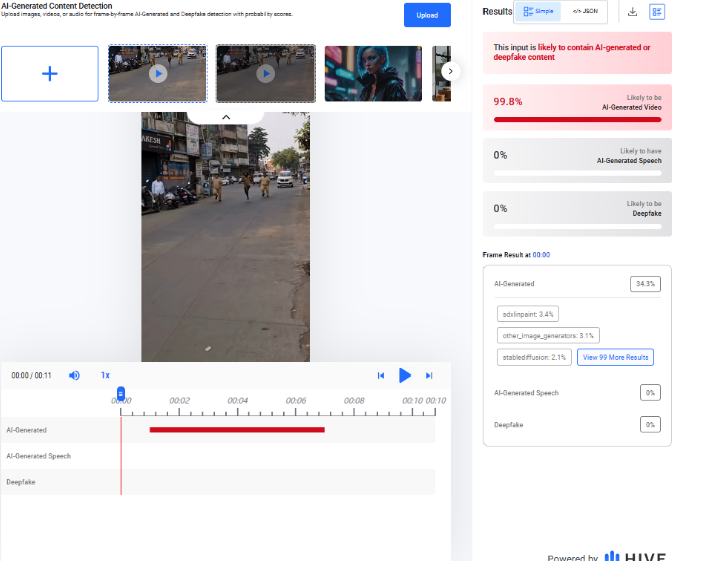703x561 pixels.
Task: Click the Deepfake timeline row label
Action: (21, 482)
